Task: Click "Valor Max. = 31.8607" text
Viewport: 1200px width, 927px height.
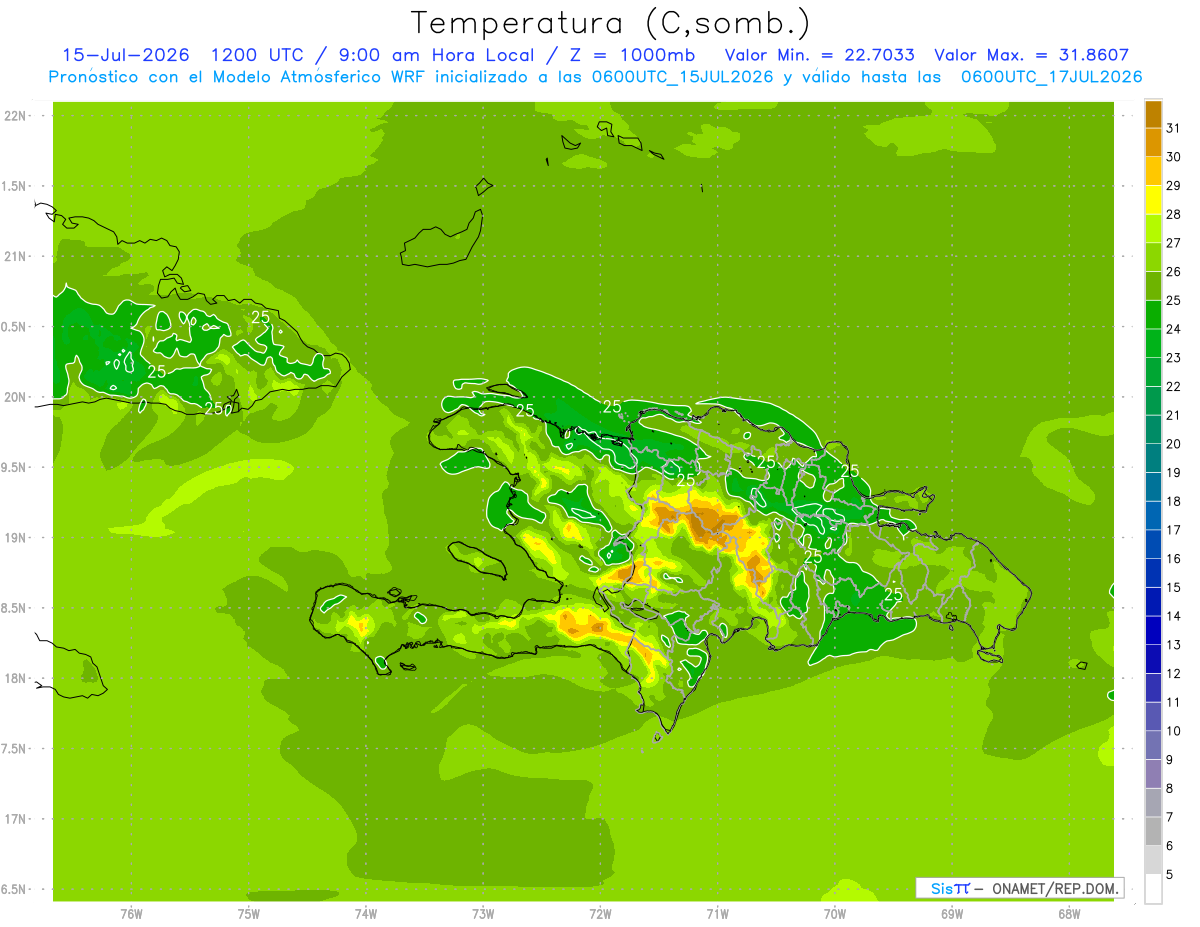Action: [1031, 55]
